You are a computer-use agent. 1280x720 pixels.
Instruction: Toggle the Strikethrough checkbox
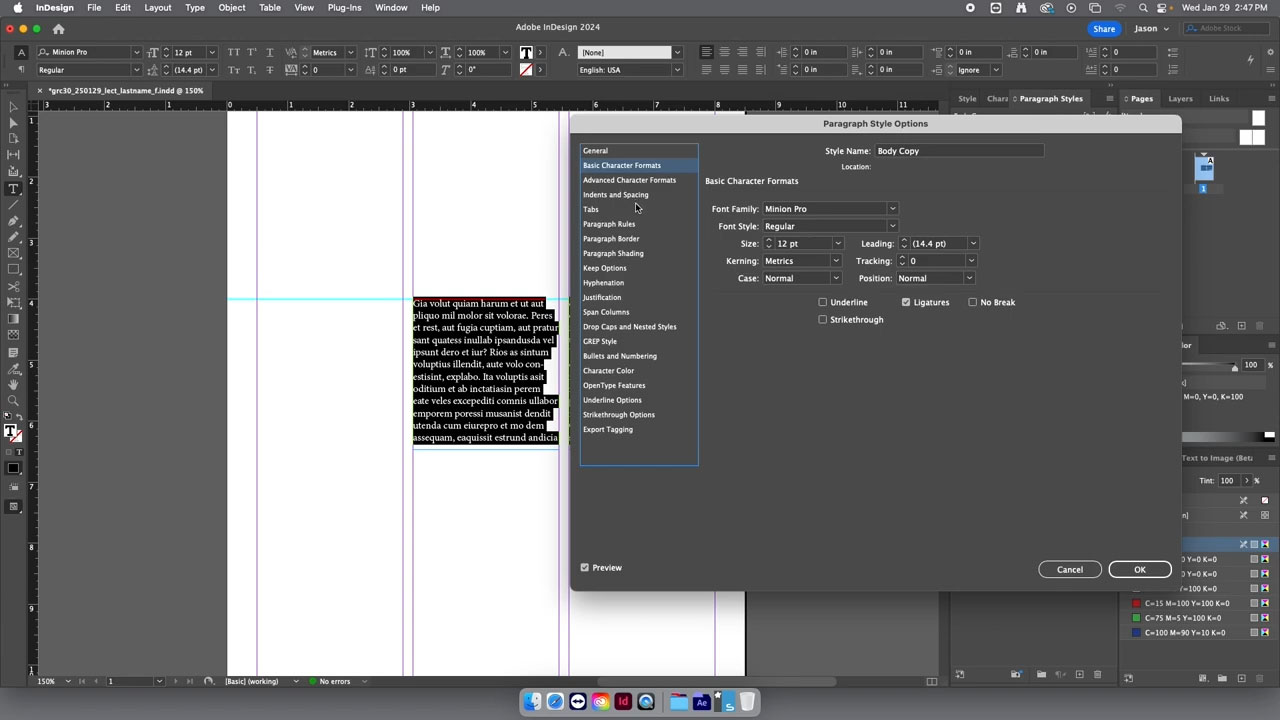pos(823,320)
